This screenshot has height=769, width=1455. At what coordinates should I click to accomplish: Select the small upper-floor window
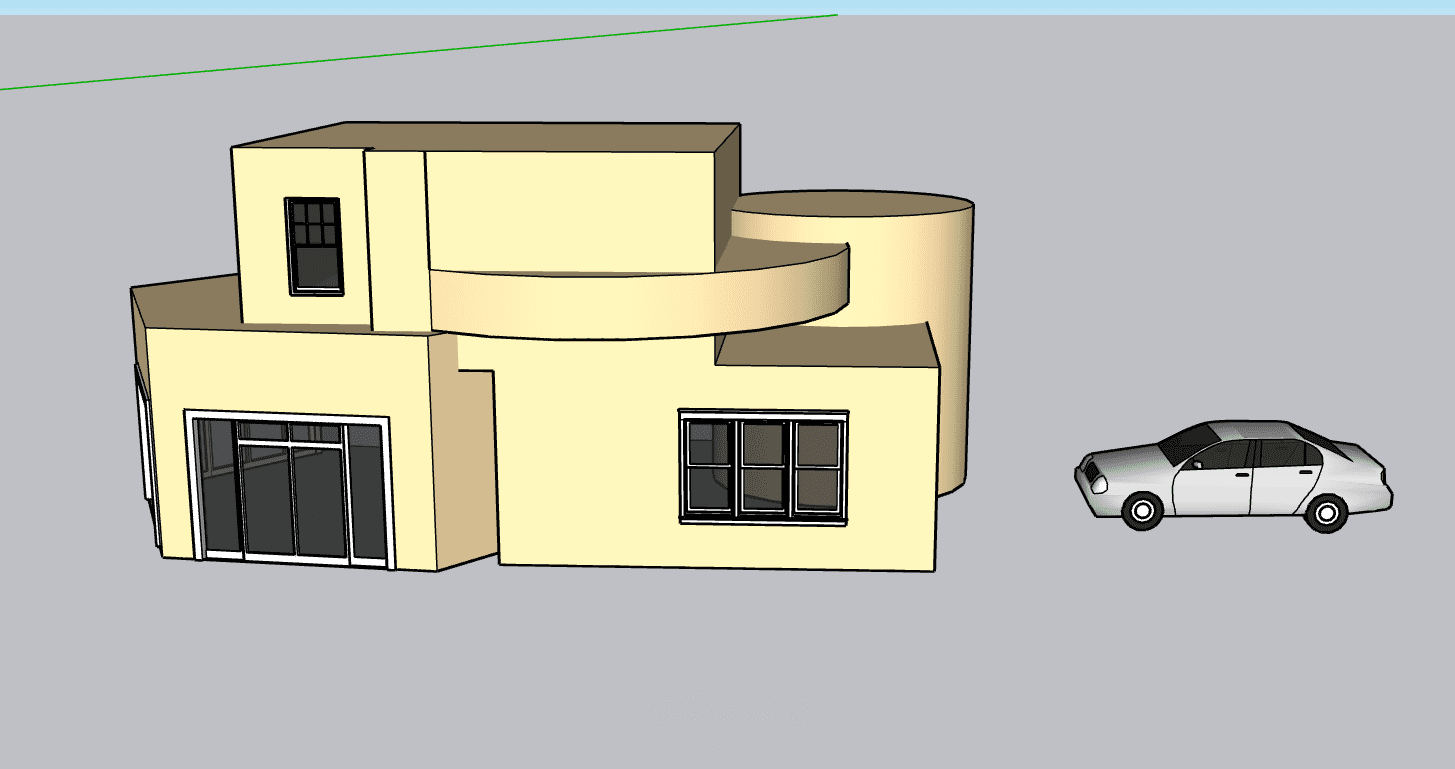(314, 246)
